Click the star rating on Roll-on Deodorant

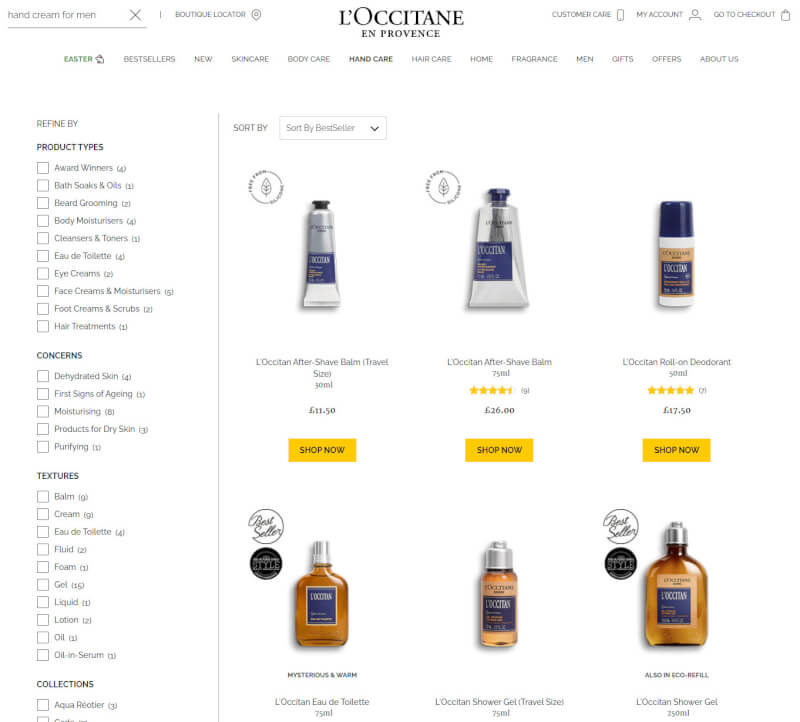[x=670, y=390]
